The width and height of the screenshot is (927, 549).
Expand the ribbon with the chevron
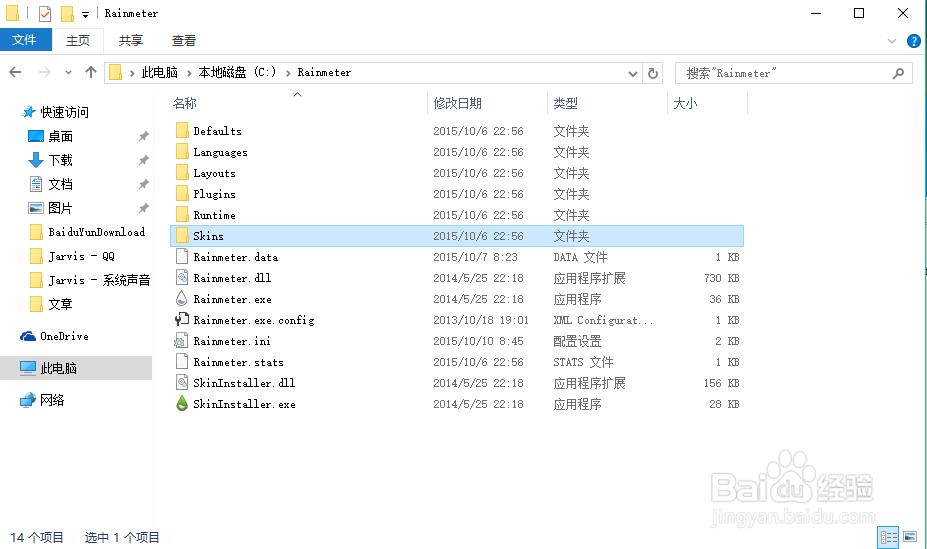click(892, 41)
